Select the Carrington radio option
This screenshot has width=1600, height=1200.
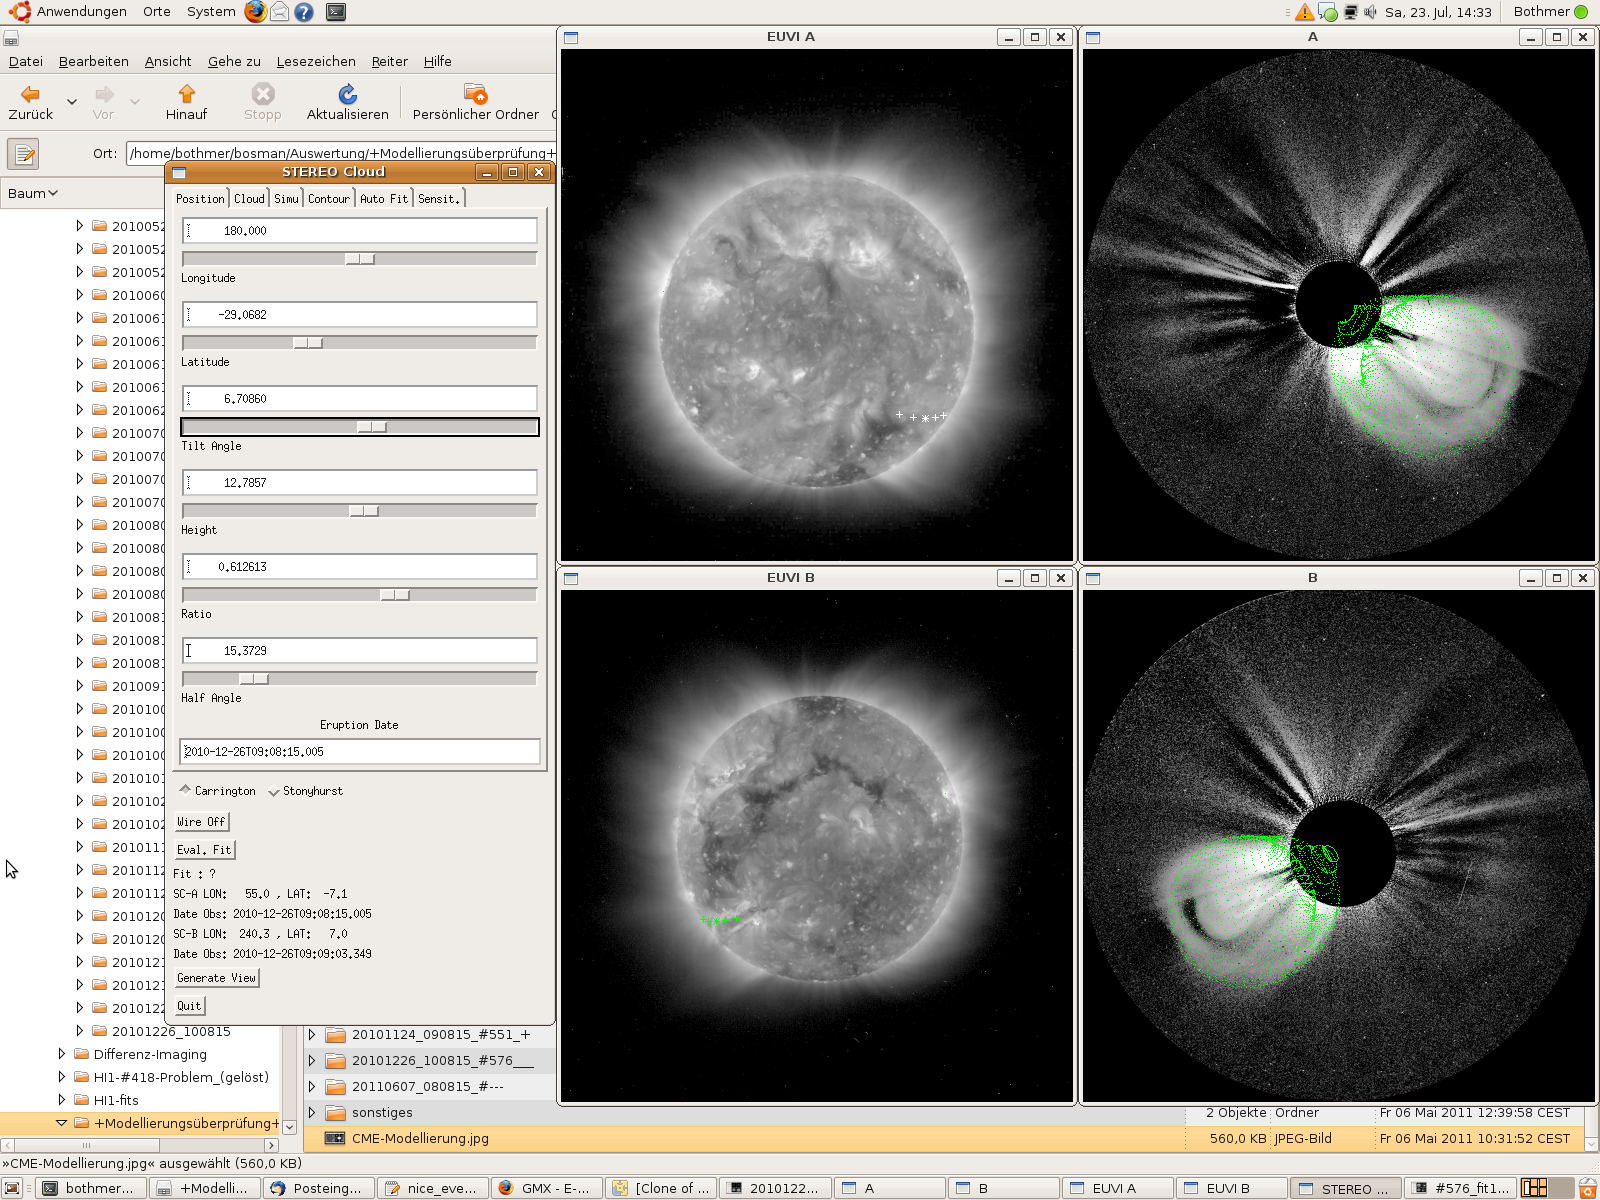[x=218, y=790]
